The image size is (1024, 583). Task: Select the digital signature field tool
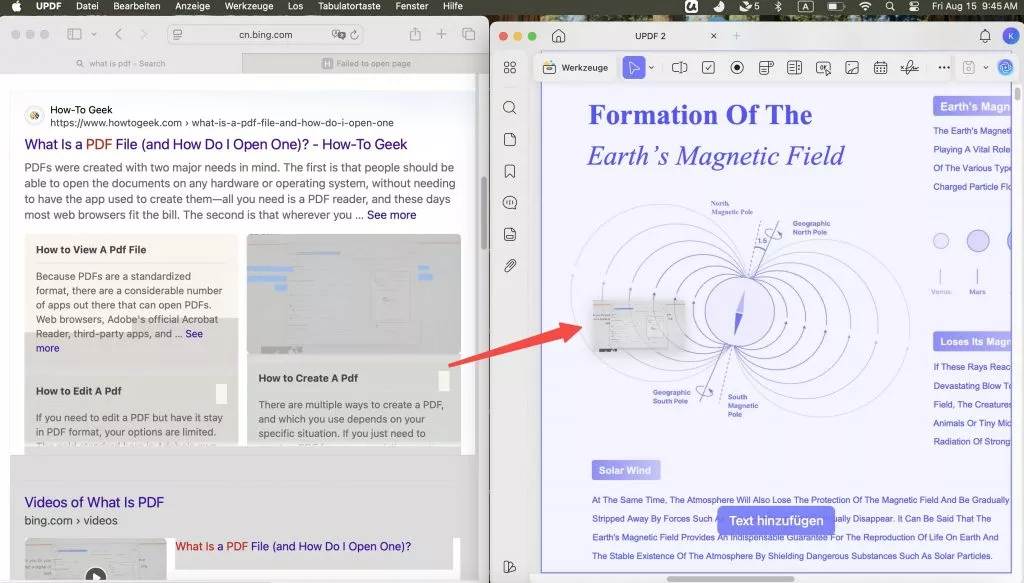(x=909, y=68)
